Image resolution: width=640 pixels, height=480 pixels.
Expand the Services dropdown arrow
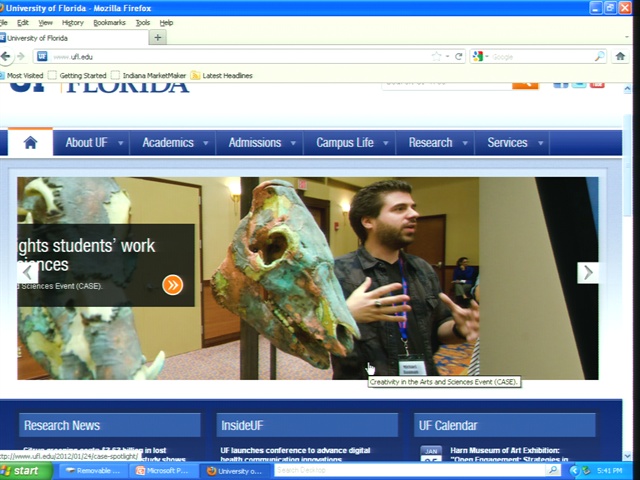coord(540,143)
